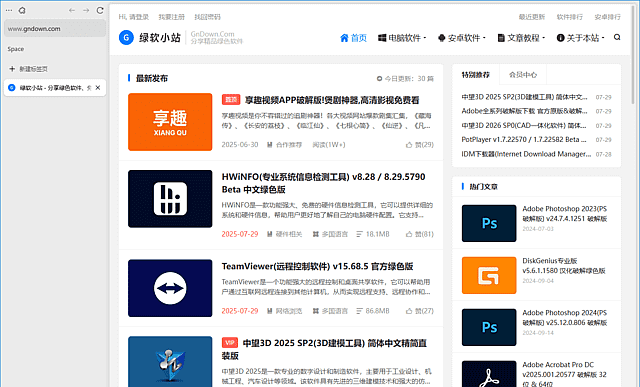Screen dimensions: 640x387
Task: Open Photoshop 2024 Ps thumbnail
Action: tap(489, 327)
